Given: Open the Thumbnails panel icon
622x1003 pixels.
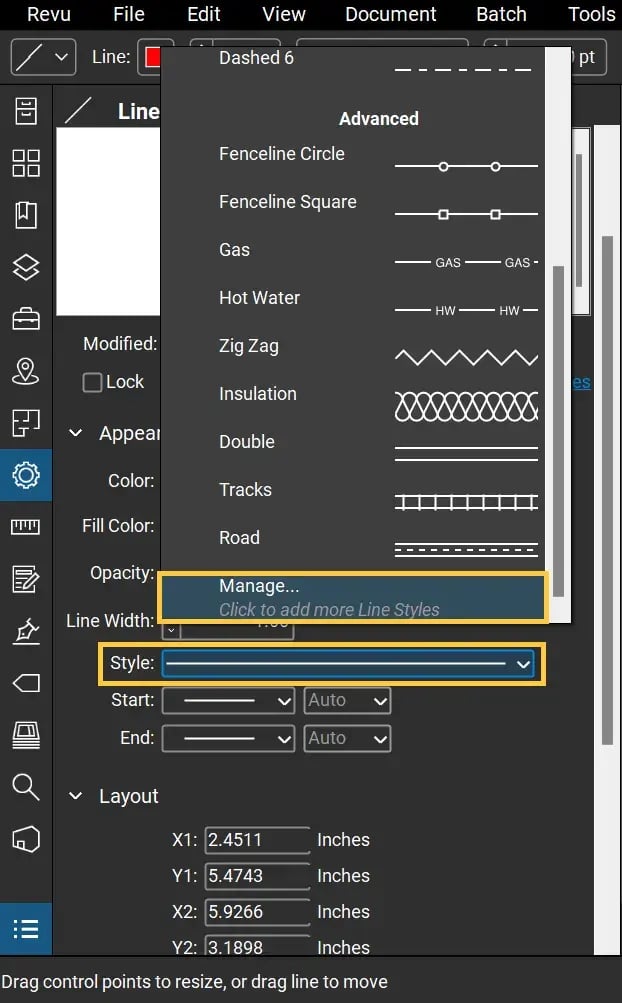Looking at the screenshot, I should point(26,163).
